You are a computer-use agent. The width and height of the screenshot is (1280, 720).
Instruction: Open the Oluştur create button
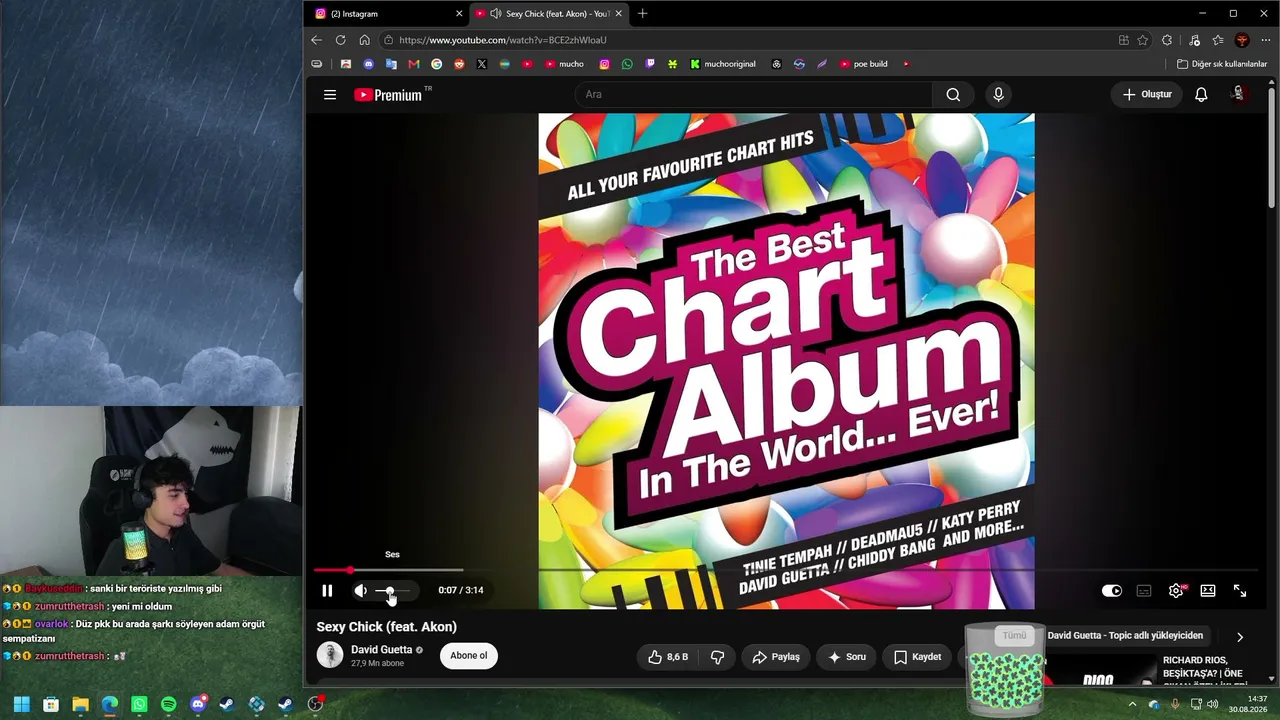click(1147, 94)
